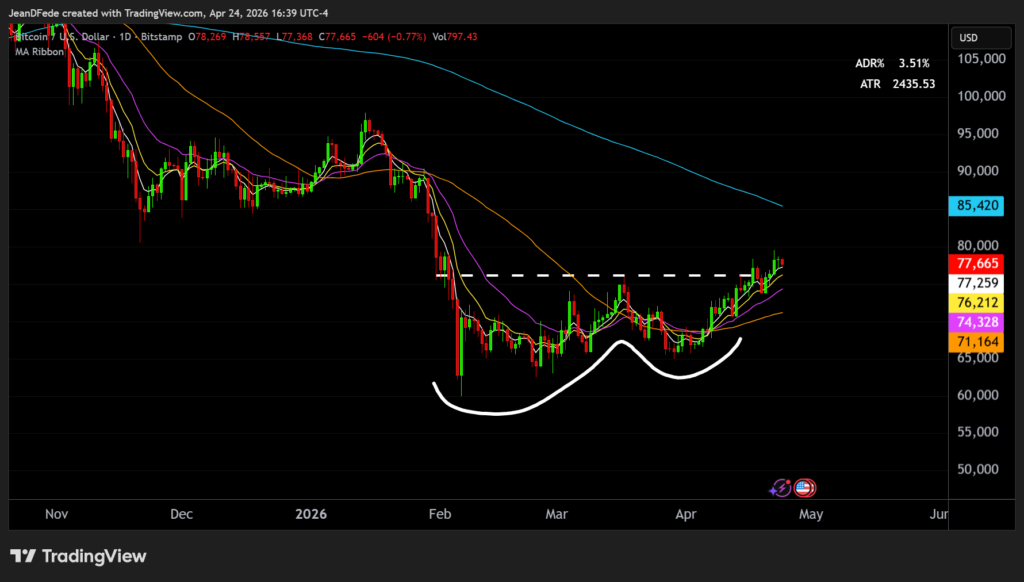The image size is (1024, 582).
Task: Select the white 77,259 moving average label
Action: click(980, 283)
